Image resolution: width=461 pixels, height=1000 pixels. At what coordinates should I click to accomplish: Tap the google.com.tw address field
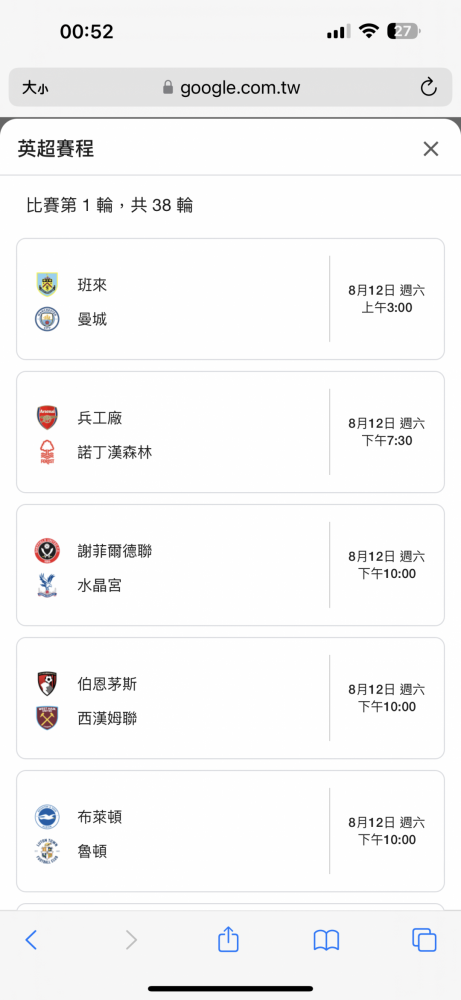(x=230, y=87)
